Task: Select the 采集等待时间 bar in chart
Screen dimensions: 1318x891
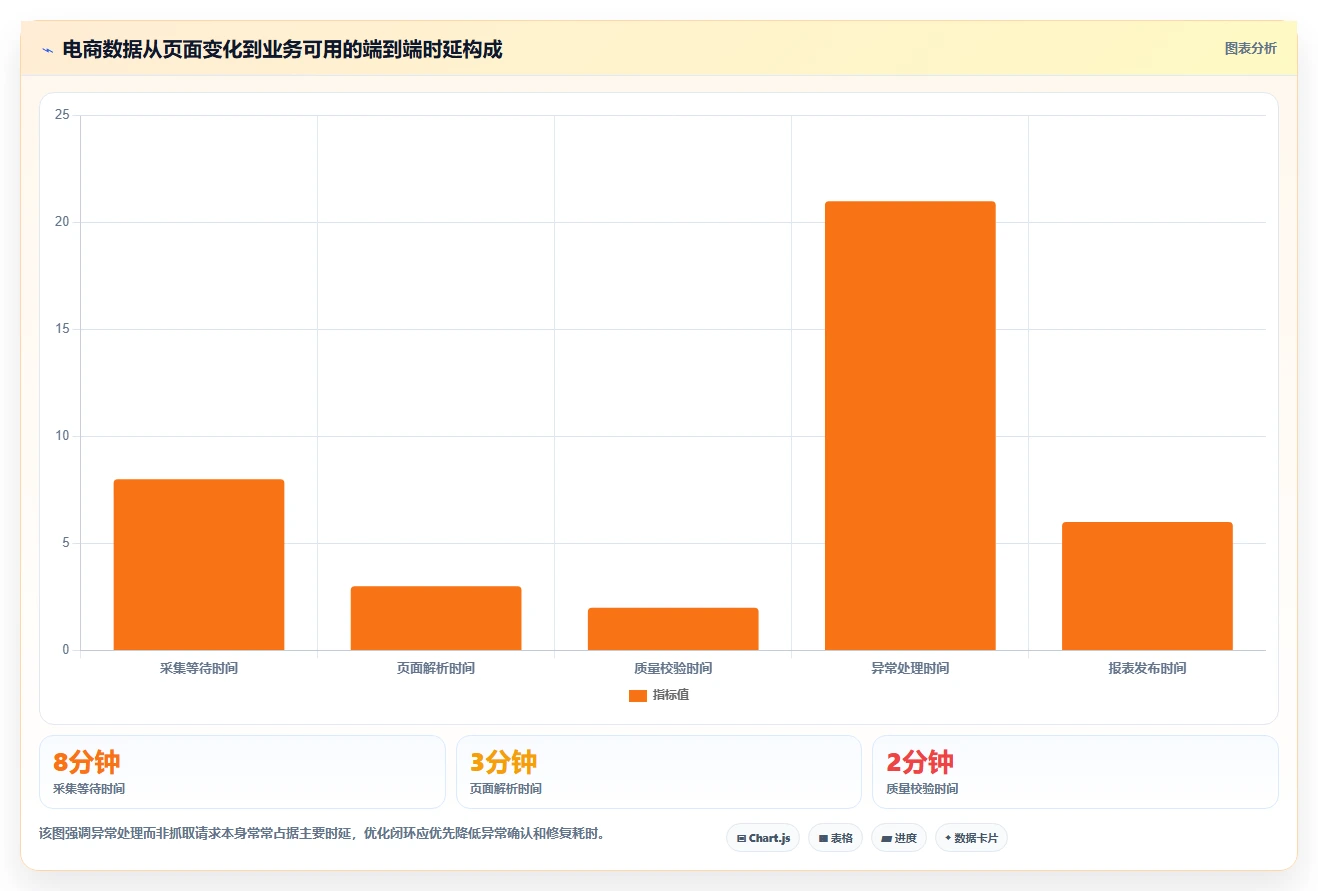Action: [x=199, y=565]
